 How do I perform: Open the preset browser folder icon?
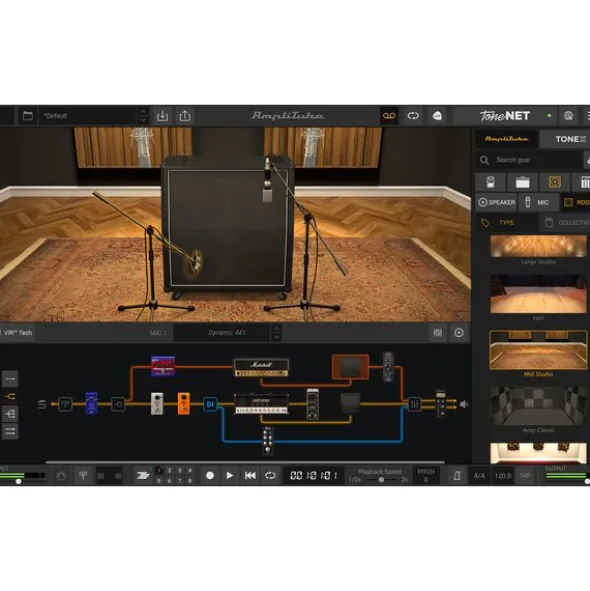pos(28,116)
